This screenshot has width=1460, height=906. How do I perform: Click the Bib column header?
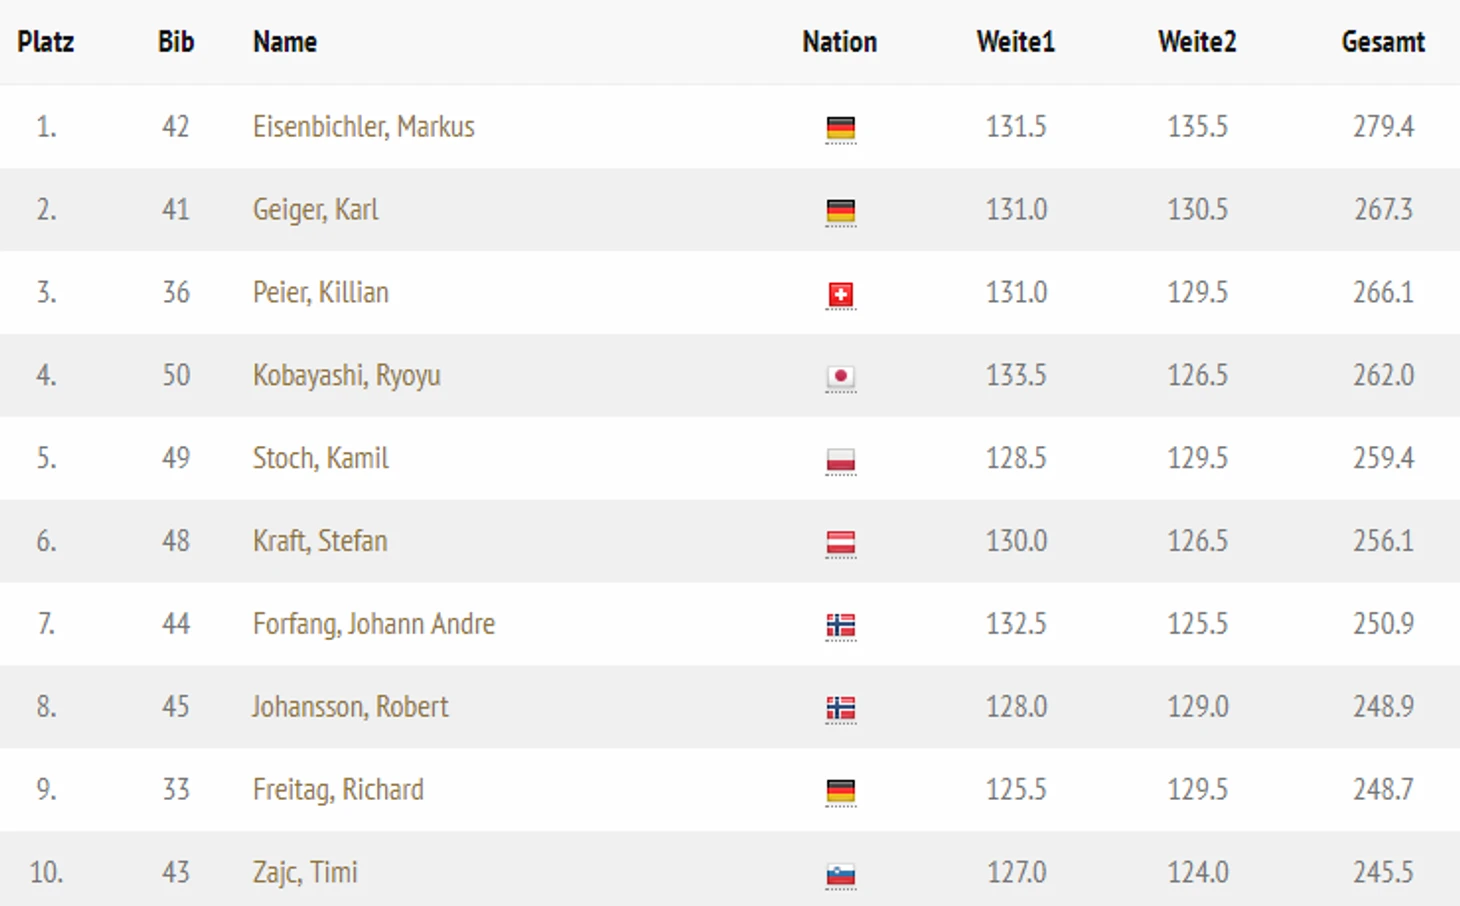tap(176, 42)
